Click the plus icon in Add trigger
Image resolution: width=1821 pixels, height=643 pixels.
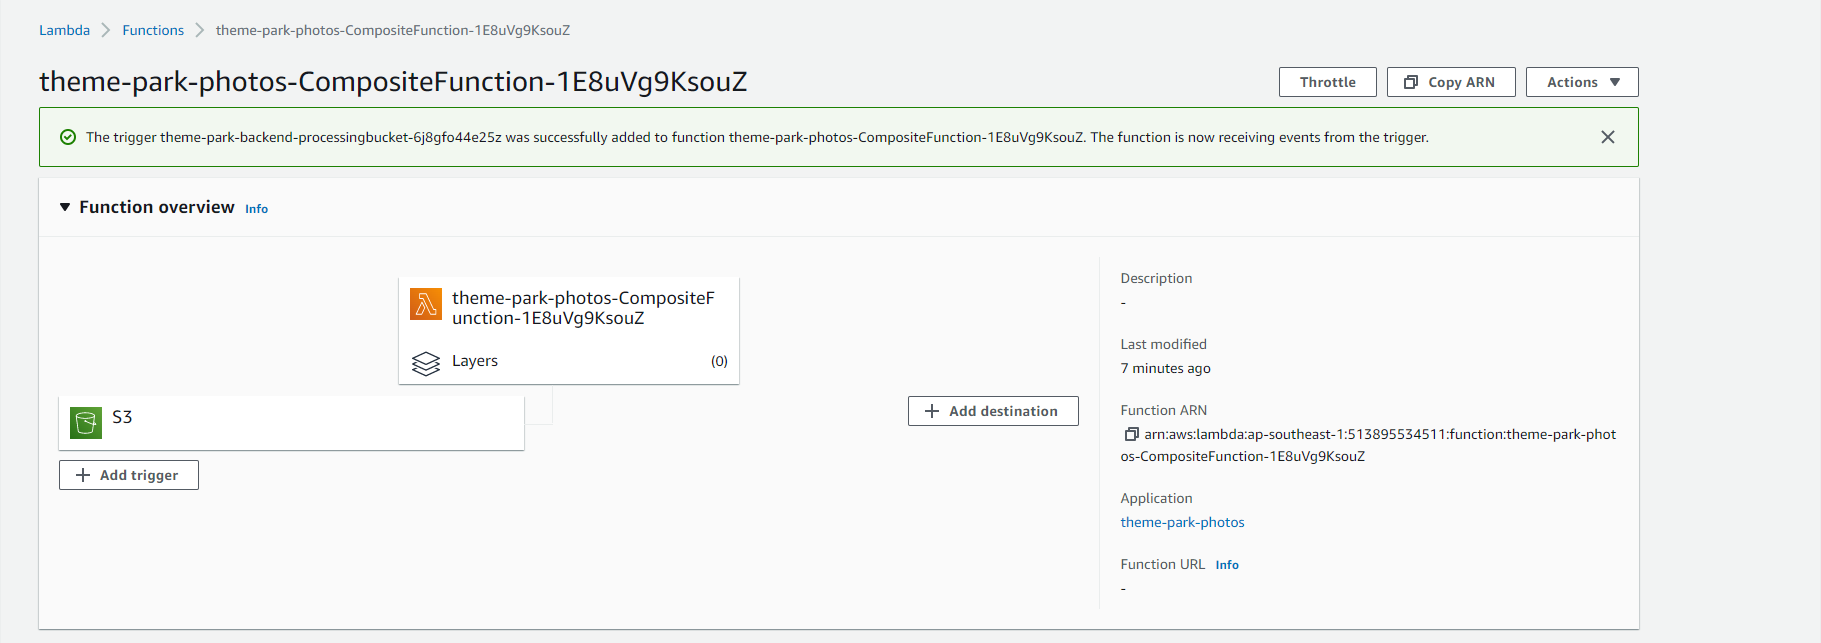point(83,475)
